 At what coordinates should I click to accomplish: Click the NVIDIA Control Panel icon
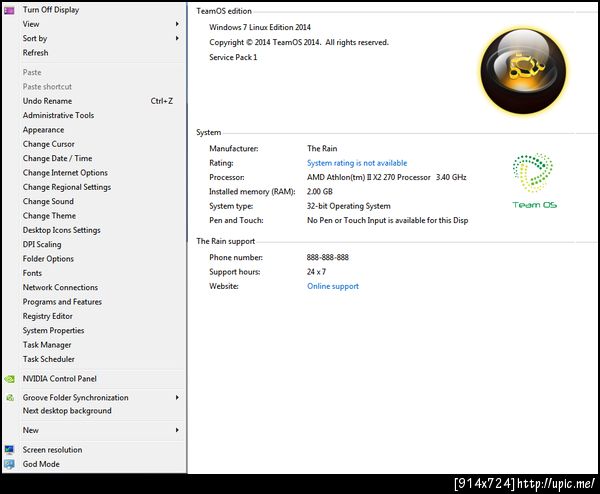9,379
